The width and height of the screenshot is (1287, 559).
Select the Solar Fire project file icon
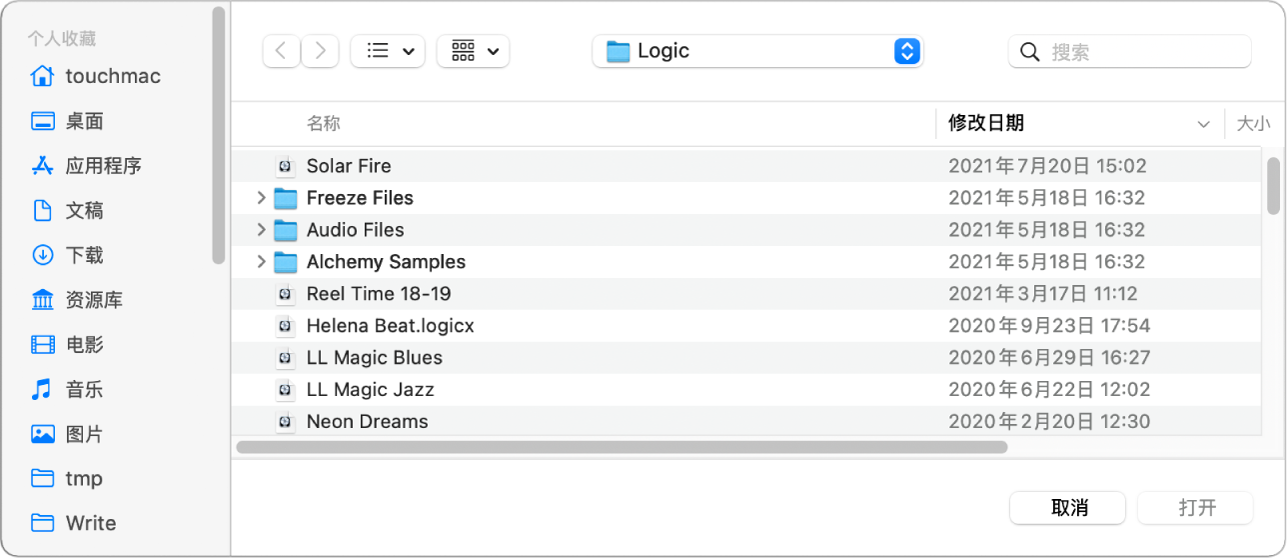(286, 166)
